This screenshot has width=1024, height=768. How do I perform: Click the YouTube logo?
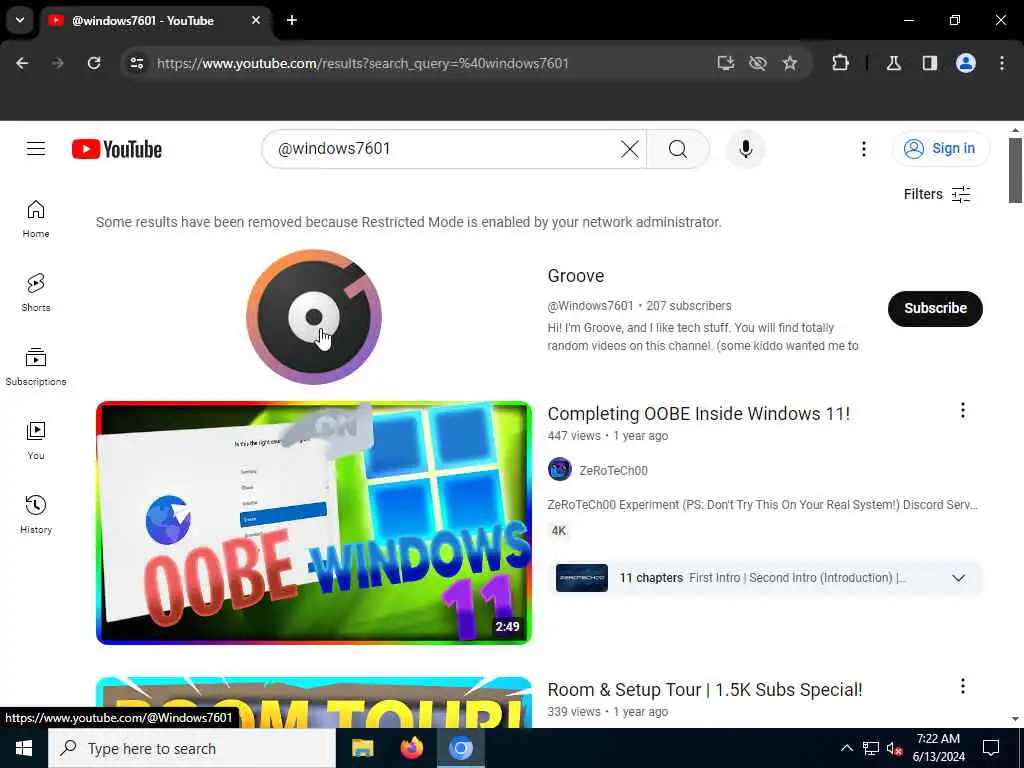pos(117,150)
